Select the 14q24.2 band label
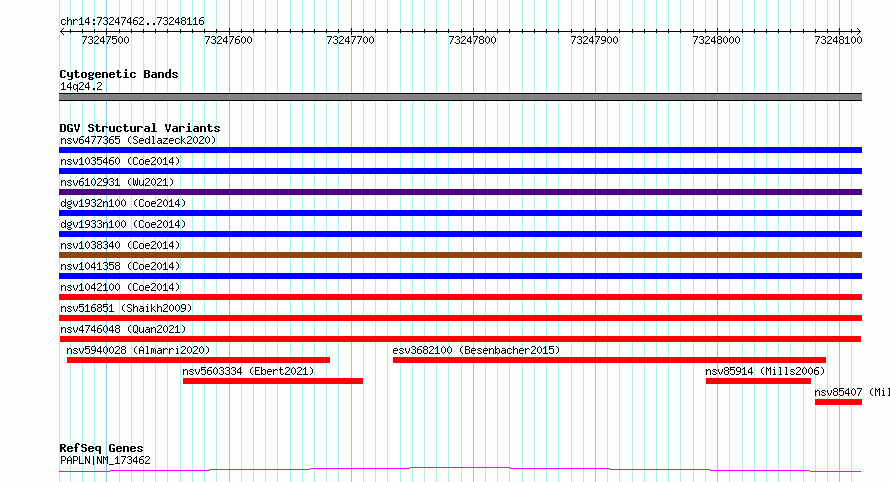This screenshot has width=890, height=482. point(81,86)
